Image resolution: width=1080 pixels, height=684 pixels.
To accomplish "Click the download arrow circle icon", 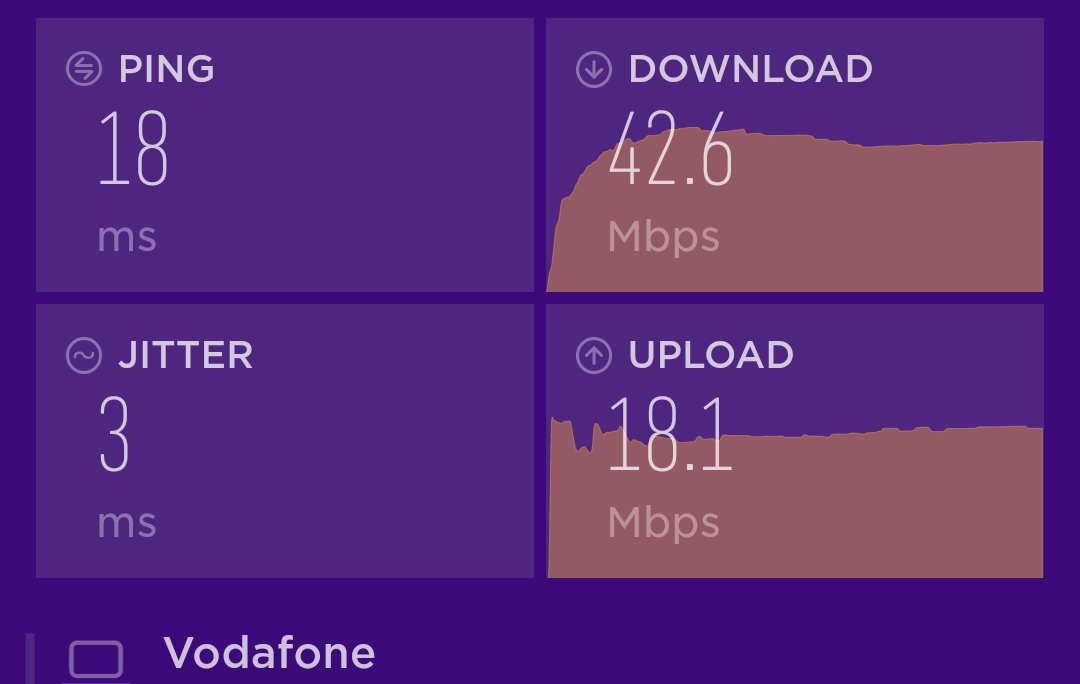I will tap(594, 69).
